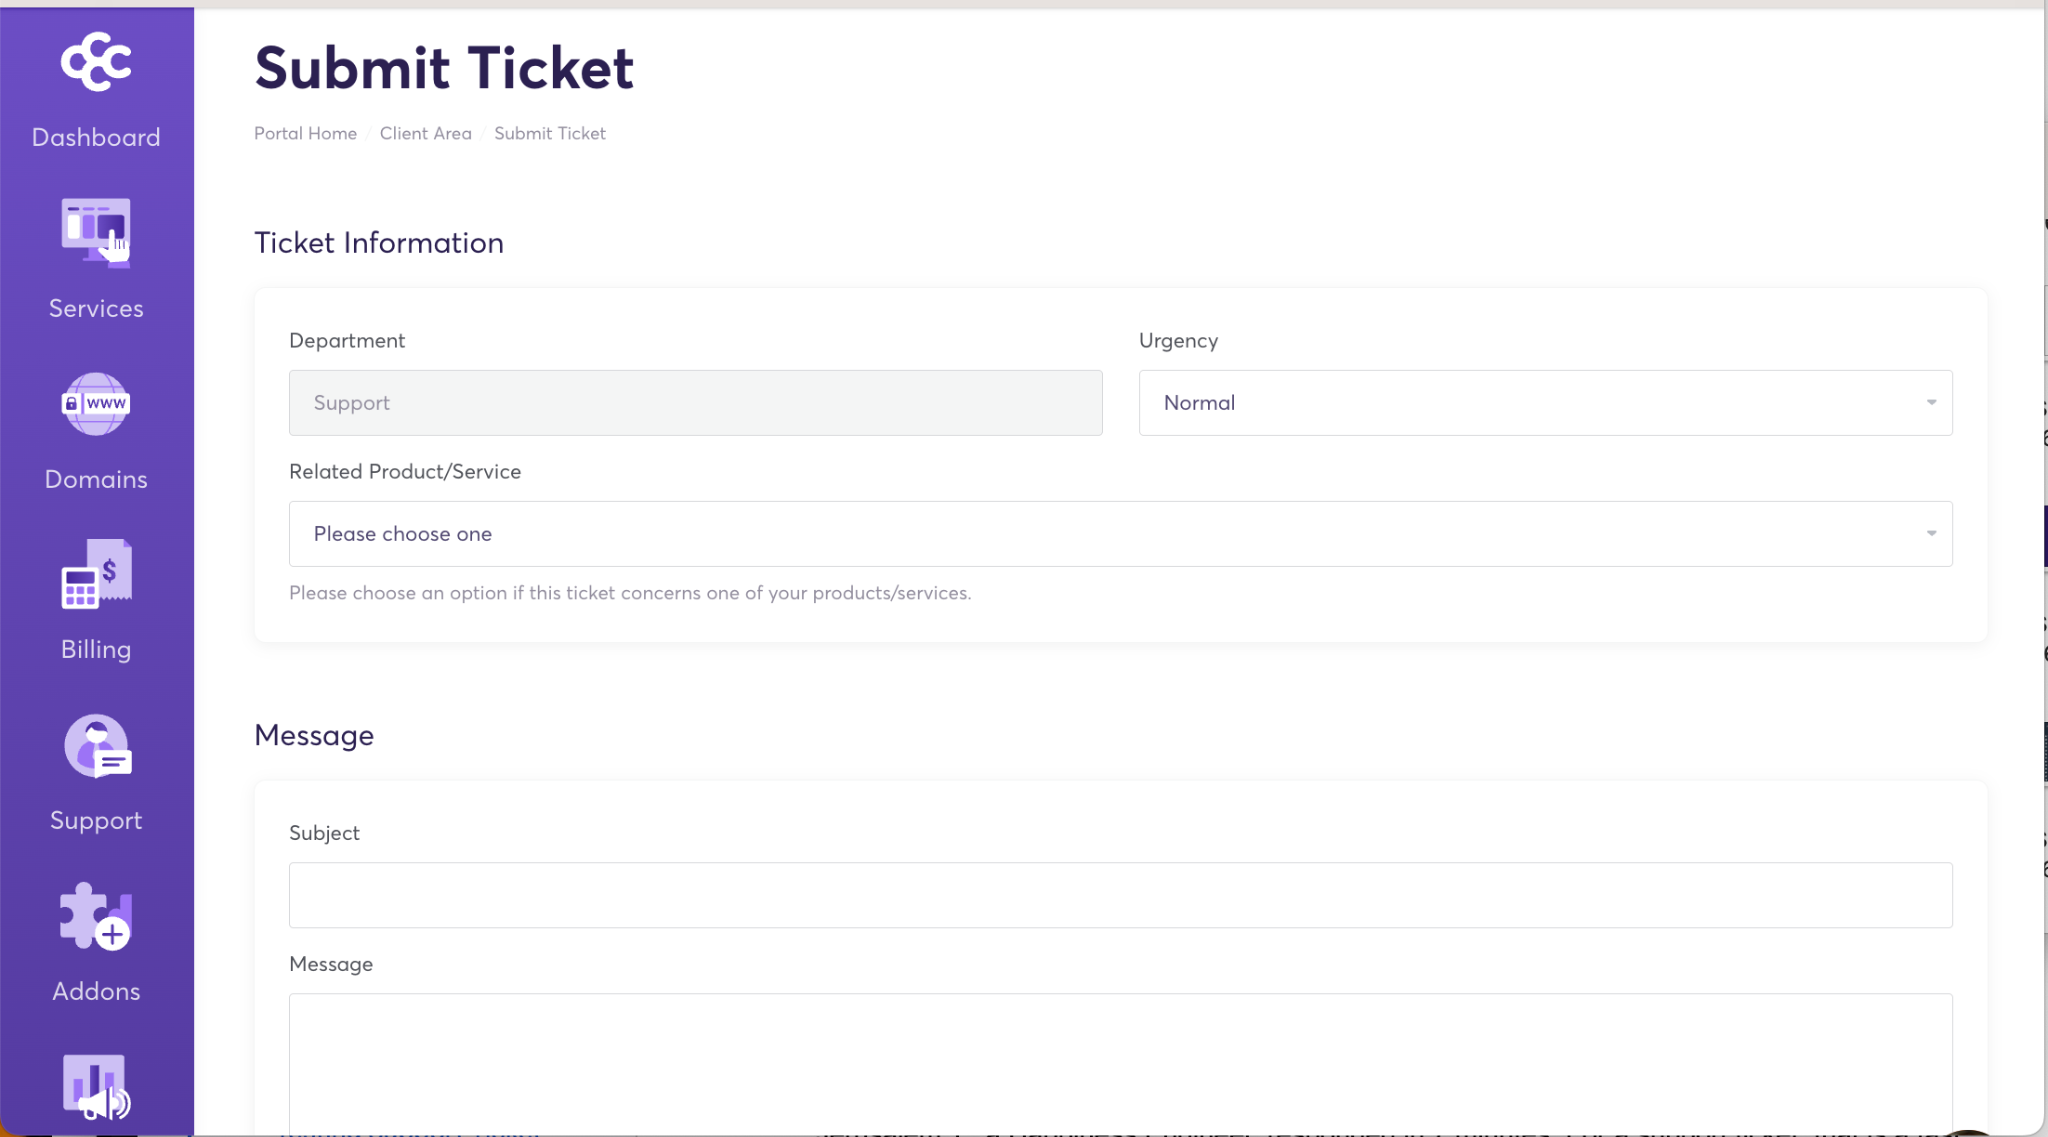2048x1137 pixels.
Task: Click the Please choose one dropdown arrow
Action: pos(1931,534)
